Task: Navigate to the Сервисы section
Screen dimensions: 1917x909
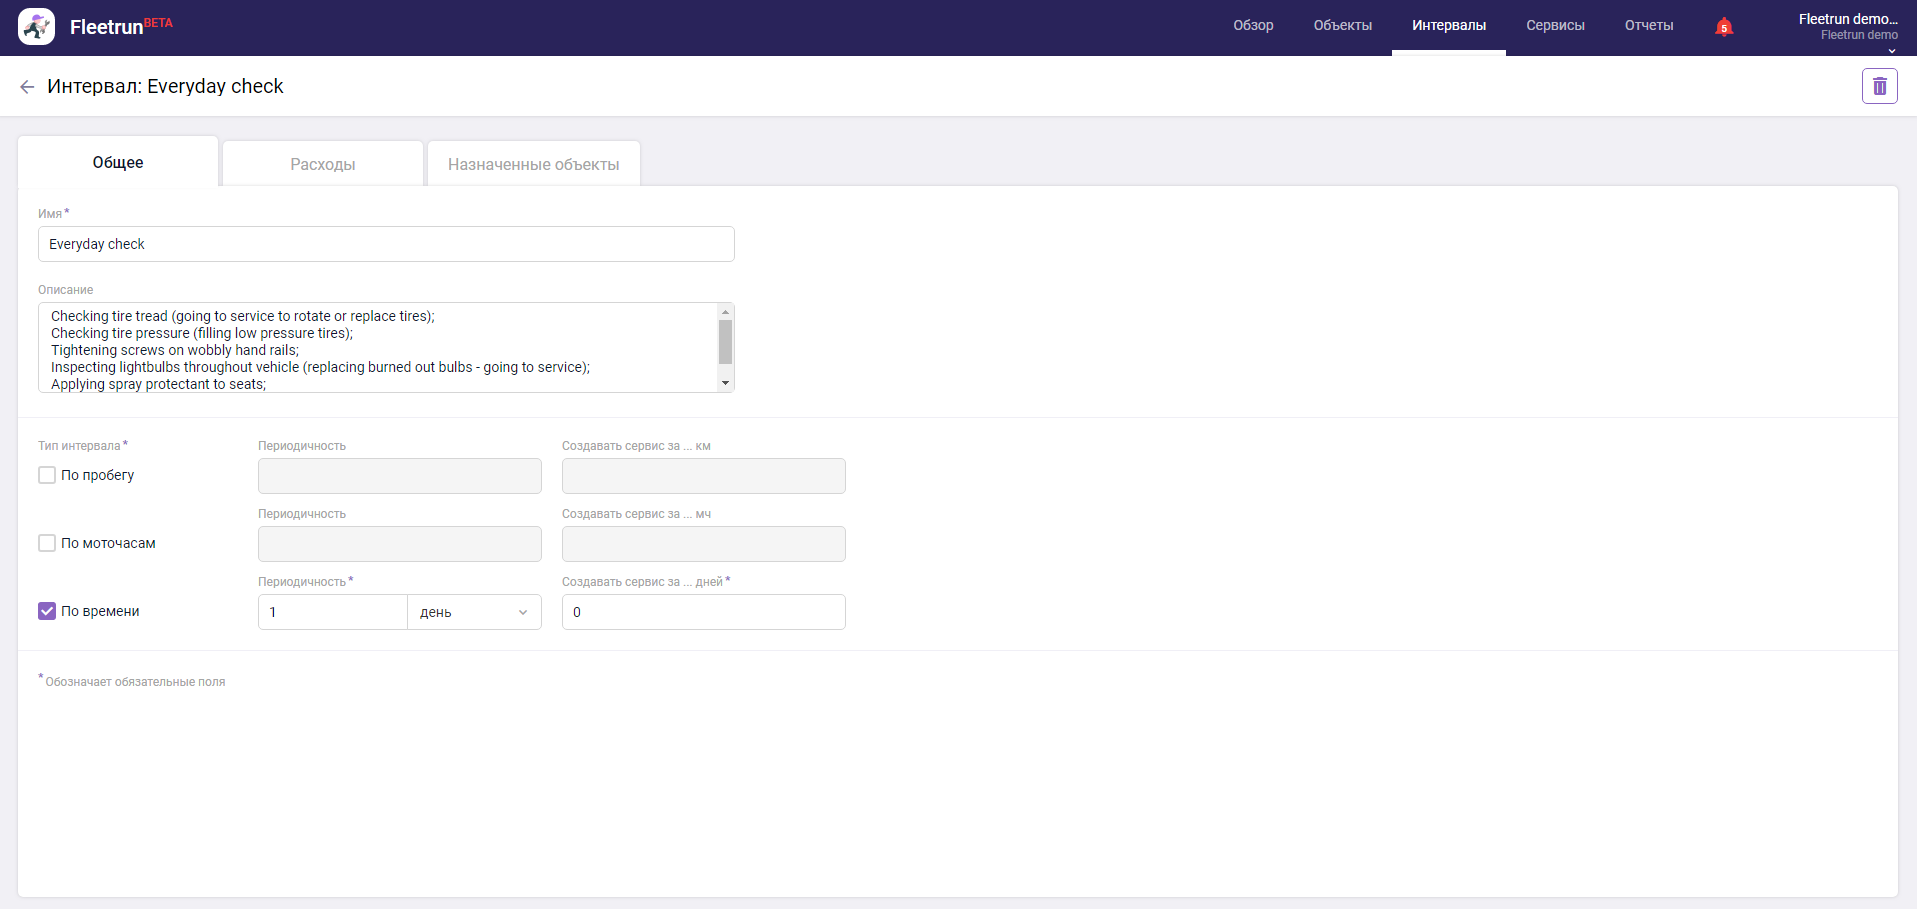Action: [x=1555, y=26]
